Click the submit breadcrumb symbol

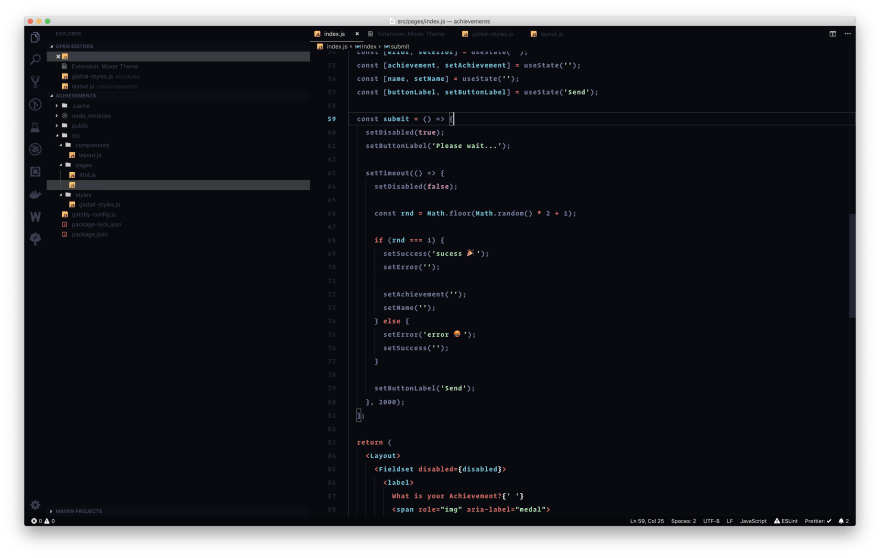click(x=397, y=47)
